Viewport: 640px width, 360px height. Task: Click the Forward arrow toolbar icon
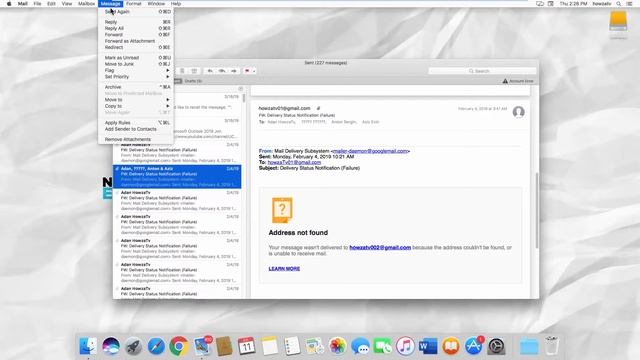[234, 71]
